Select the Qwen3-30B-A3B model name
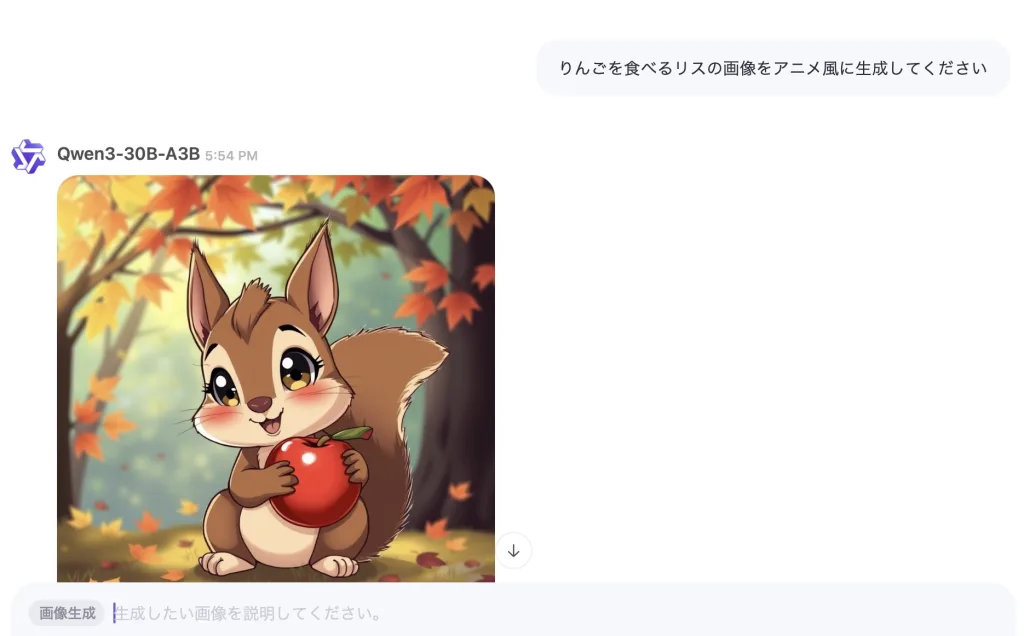Viewport: 1024px width, 636px height. (x=128, y=154)
